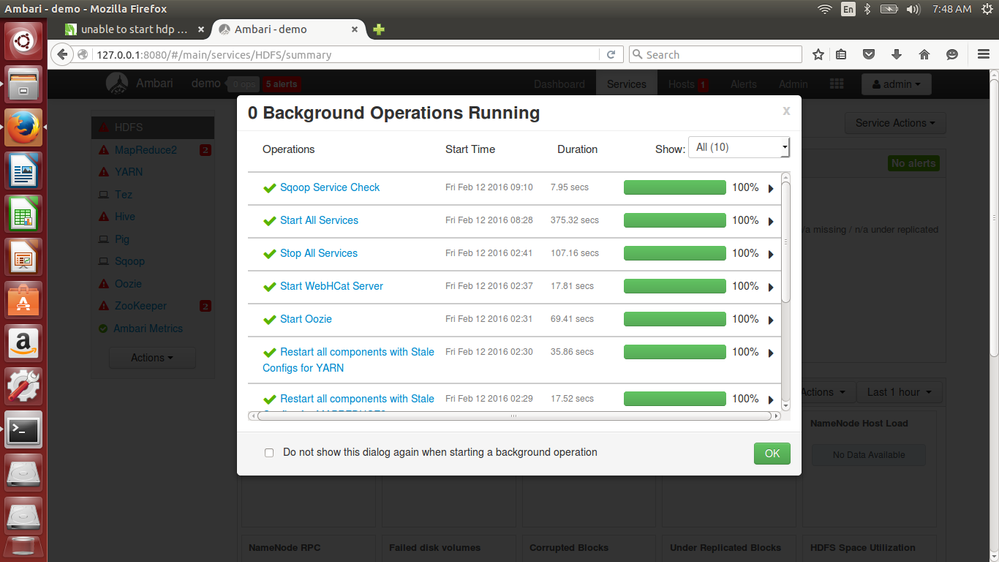Click the Firefox bookmark star icon
The width and height of the screenshot is (999, 562).
(818, 55)
